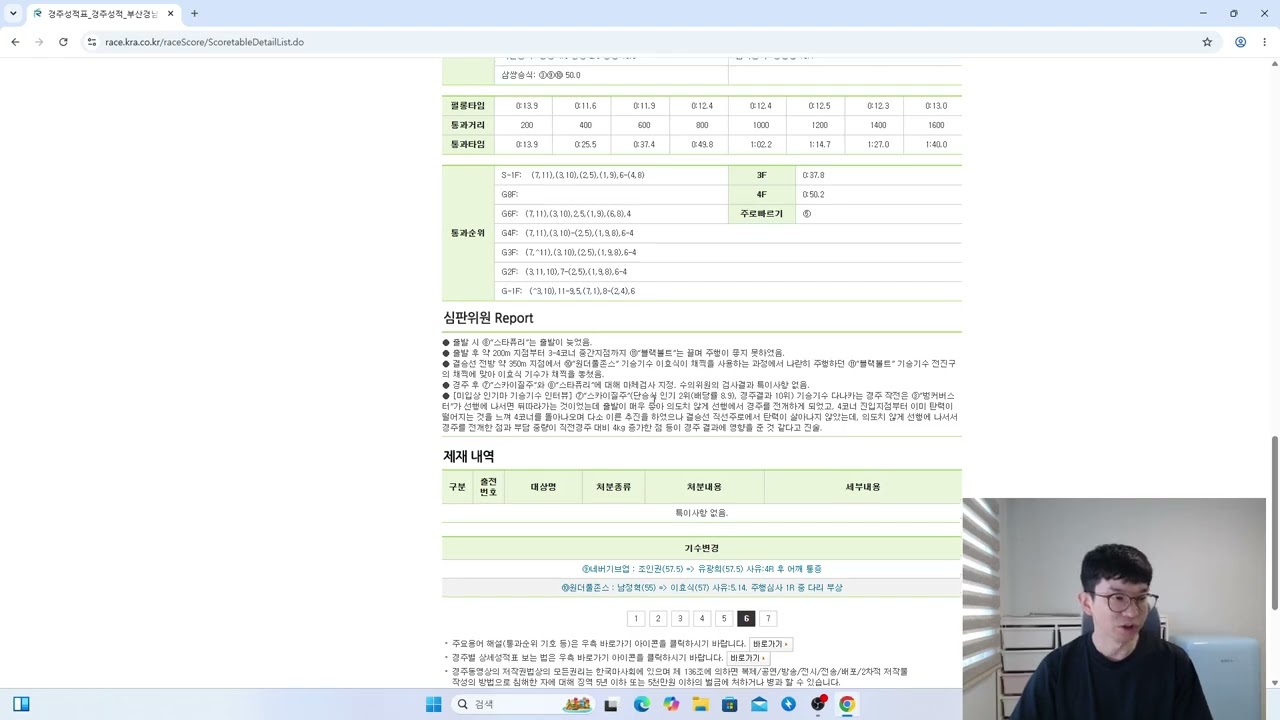Open the Windows Start menu
The image size is (1280, 720).
point(433,704)
